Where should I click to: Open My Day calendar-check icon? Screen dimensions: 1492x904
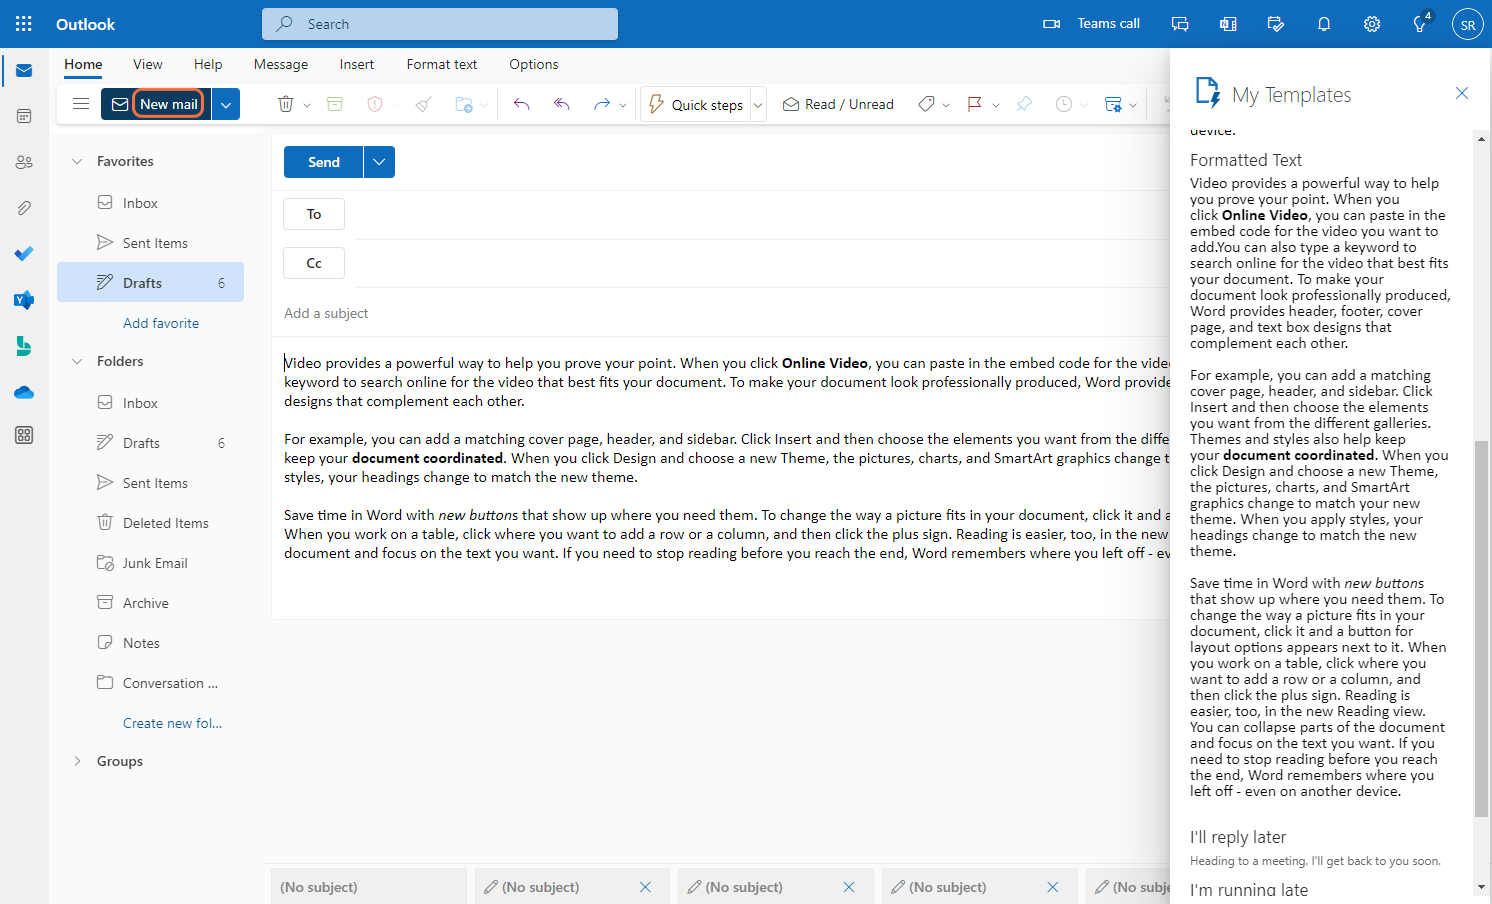point(1276,24)
